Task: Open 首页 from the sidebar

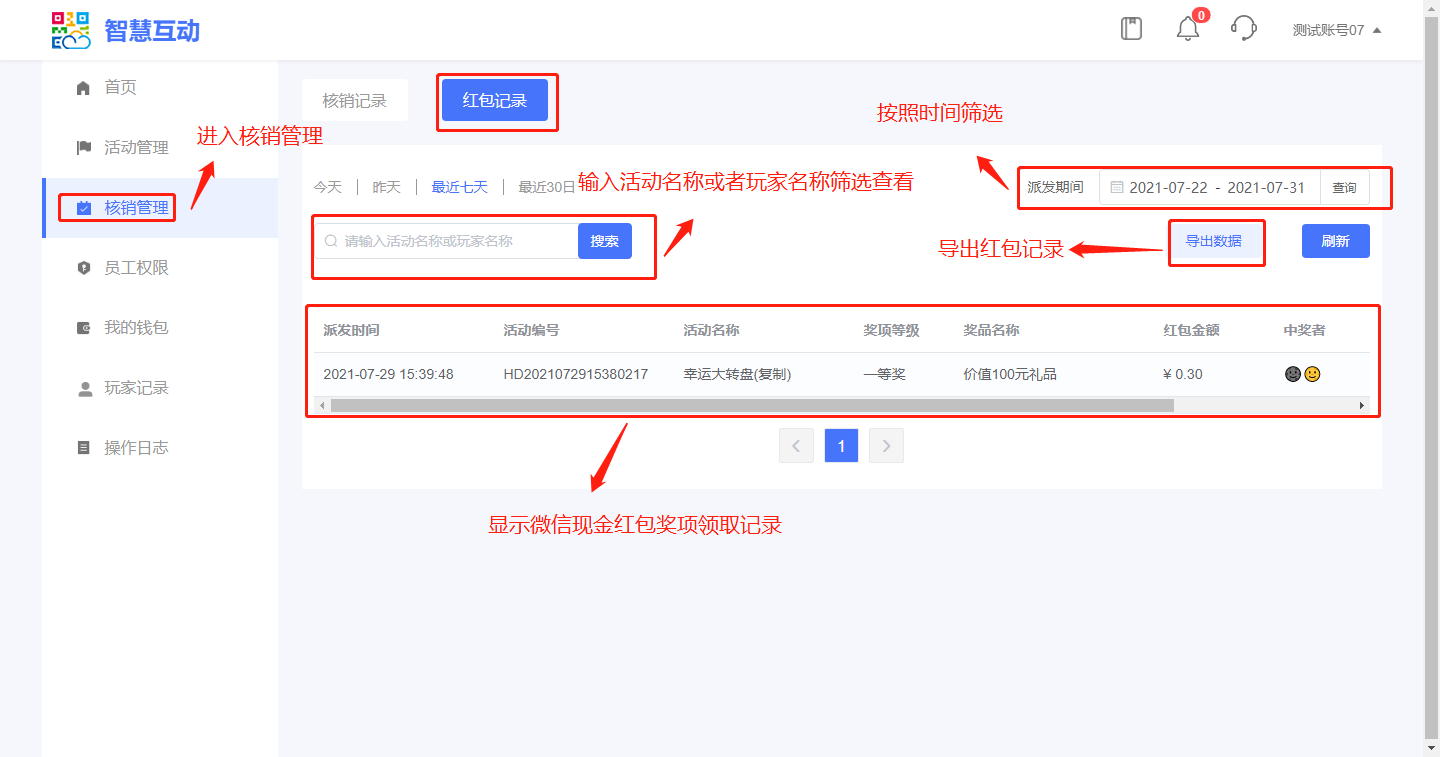Action: pyautogui.click(x=120, y=88)
